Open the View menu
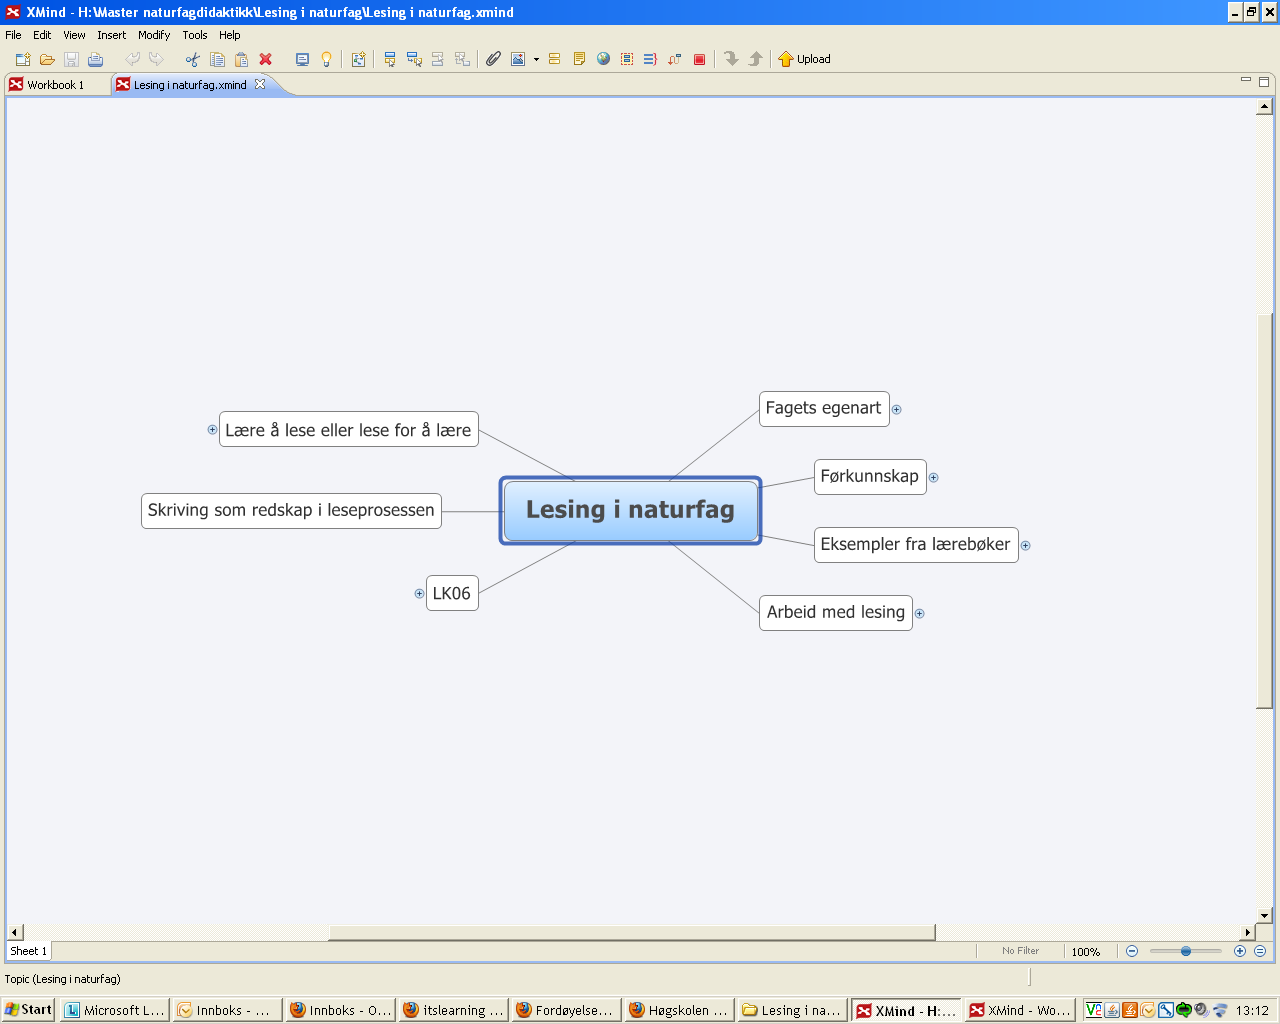Image resolution: width=1280 pixels, height=1024 pixels. pos(74,35)
